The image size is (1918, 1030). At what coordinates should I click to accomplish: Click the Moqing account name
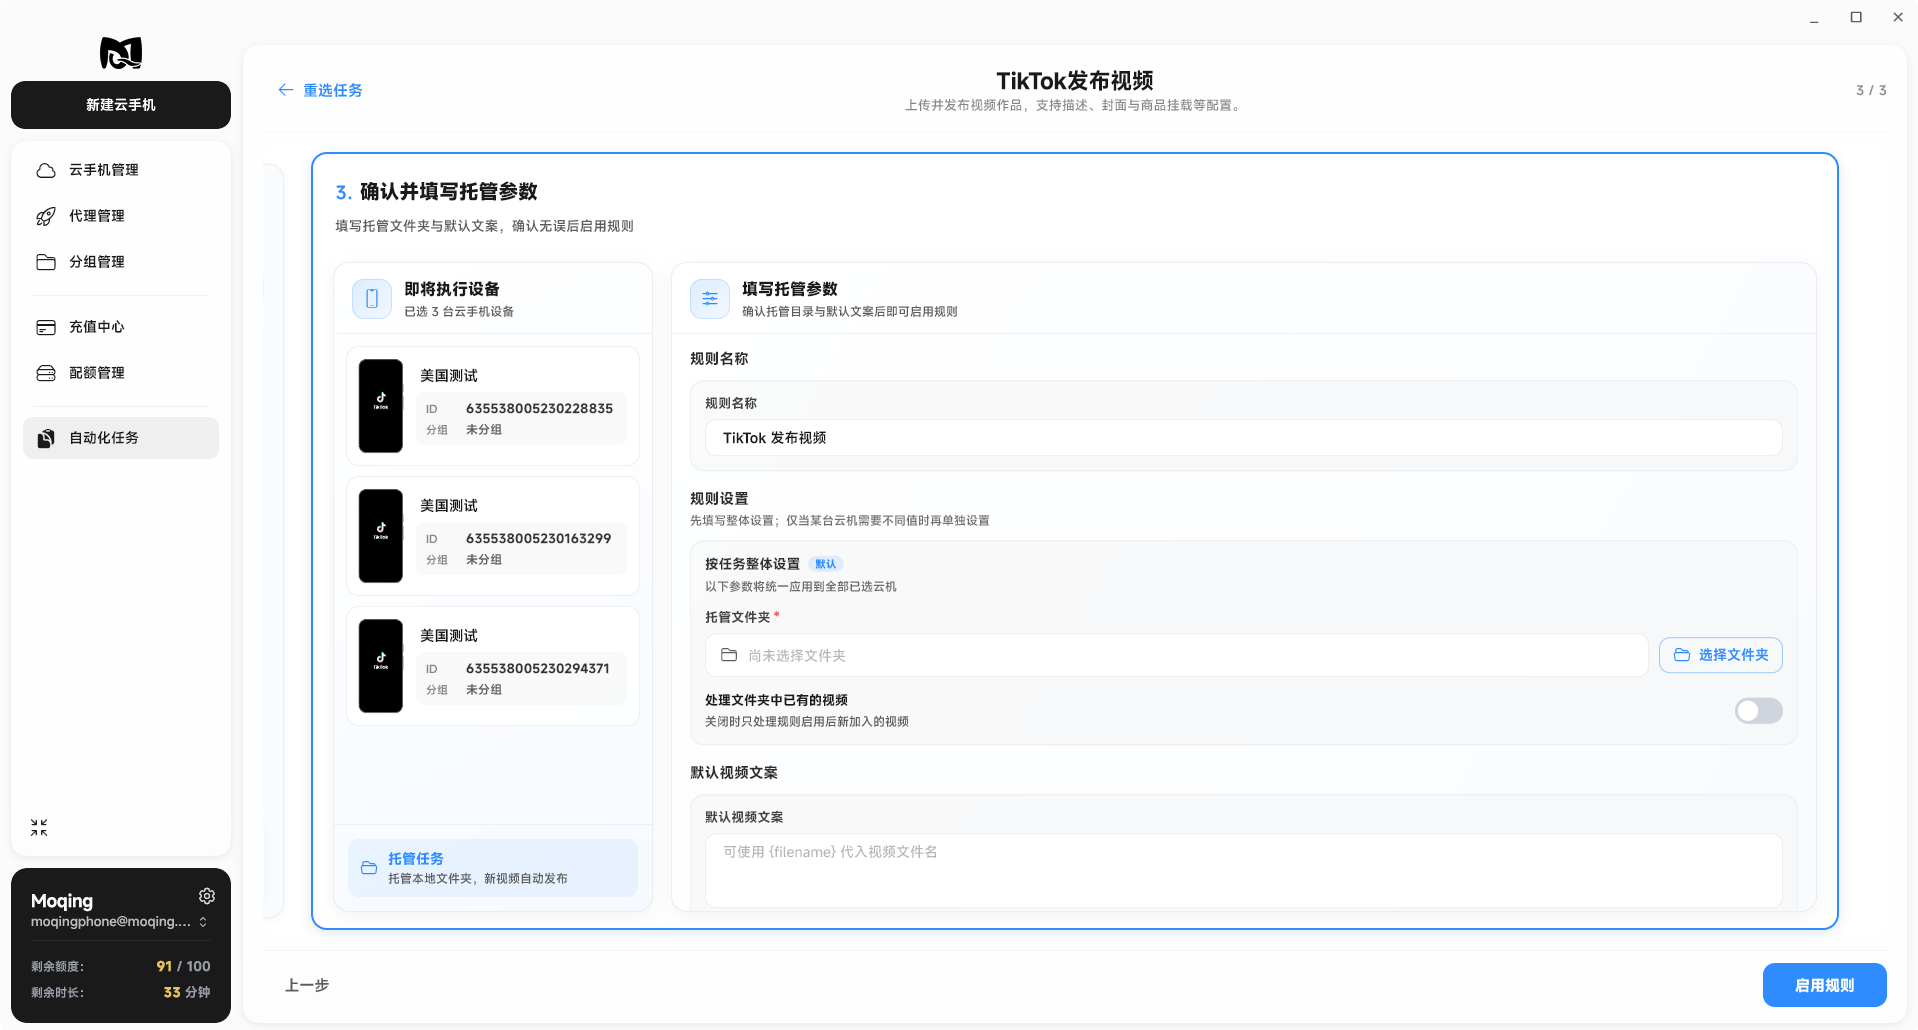pos(62,901)
